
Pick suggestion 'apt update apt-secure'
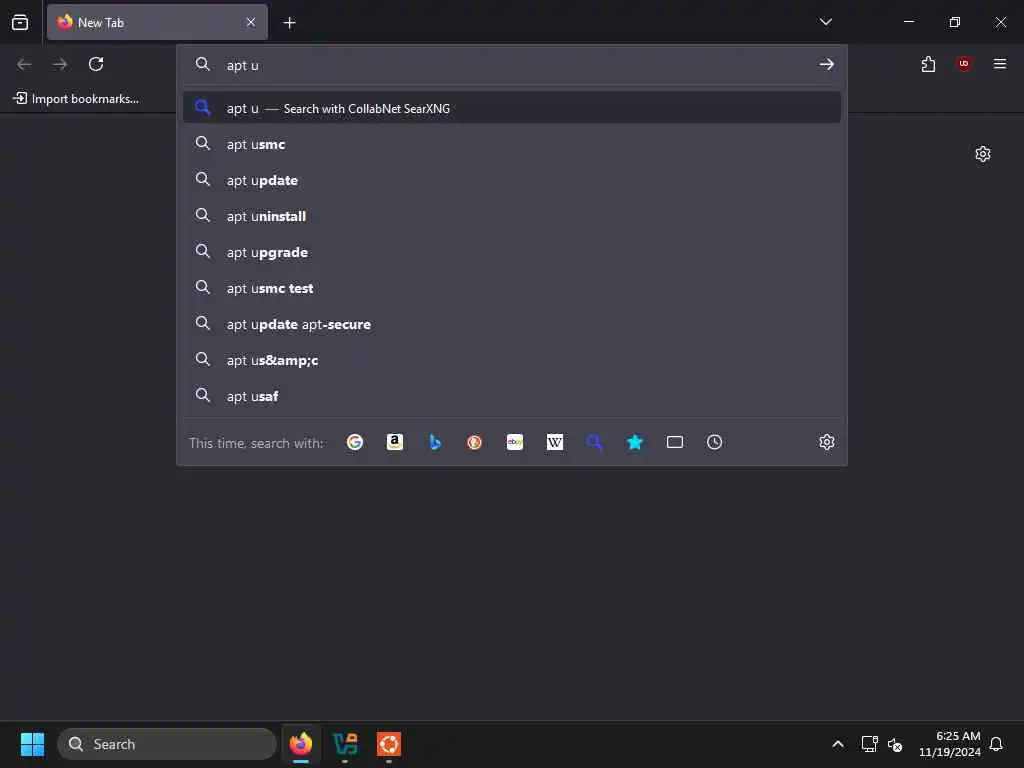pos(512,324)
